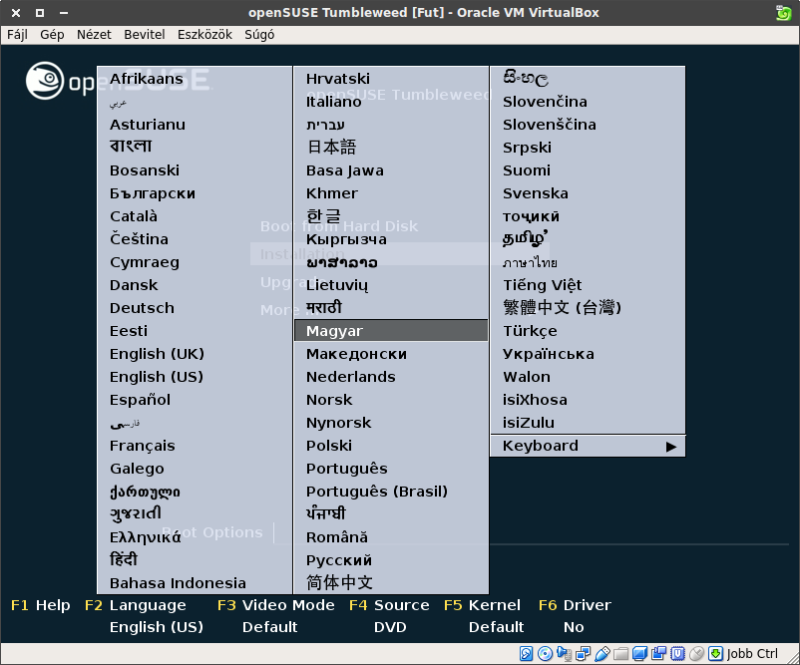800x665 pixels.
Task: Open the Nézet menu
Action: coord(94,35)
